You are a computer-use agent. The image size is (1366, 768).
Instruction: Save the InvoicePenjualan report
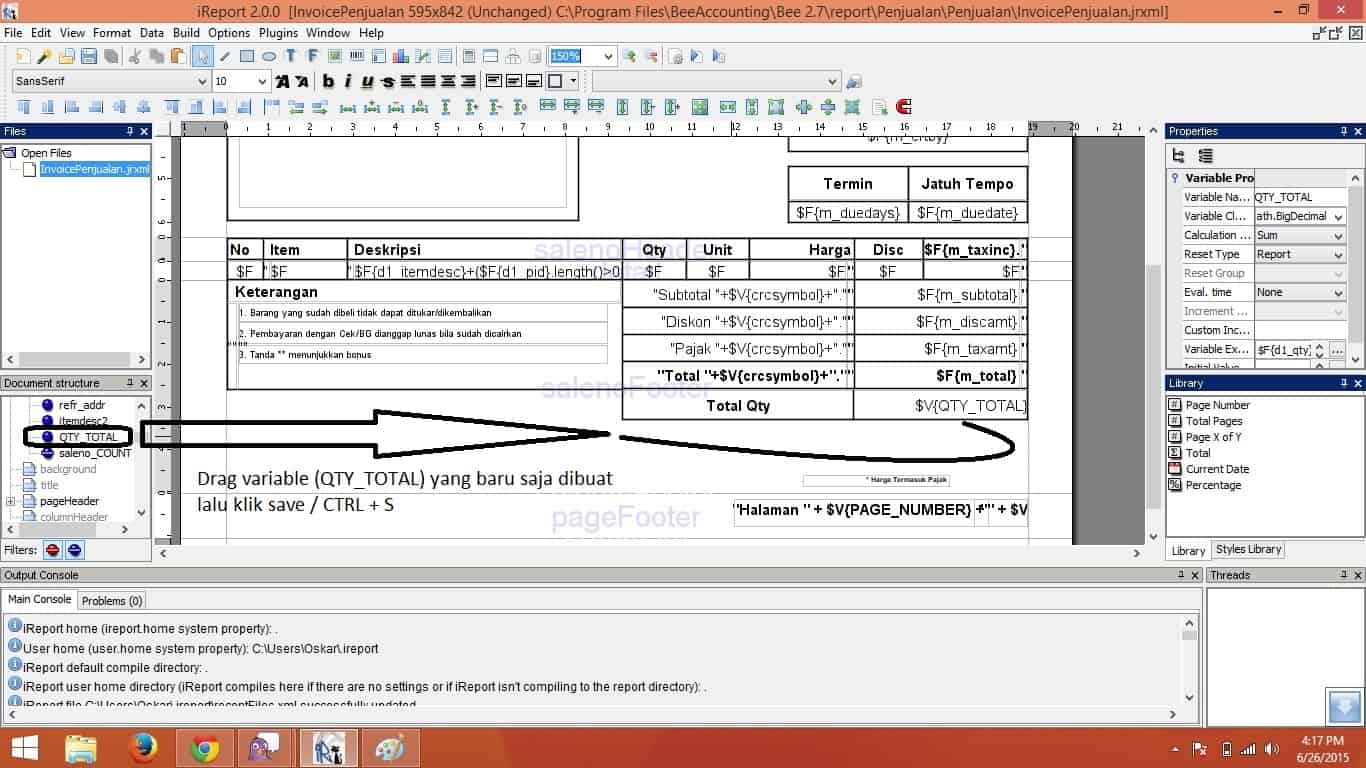(88, 56)
